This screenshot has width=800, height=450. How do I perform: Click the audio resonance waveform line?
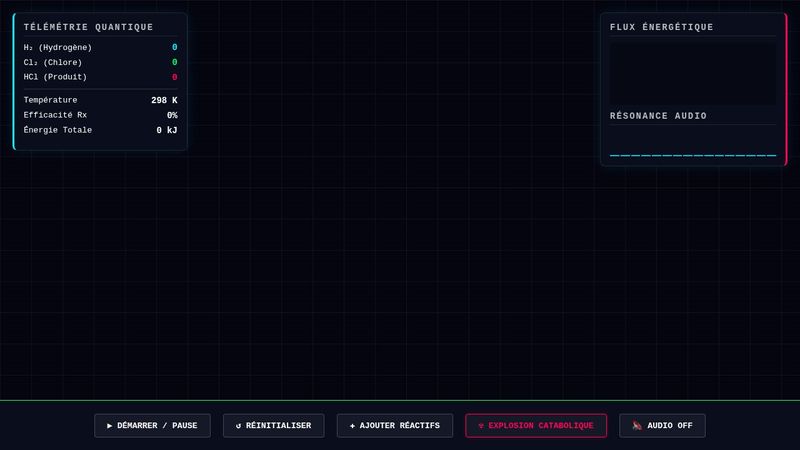coord(693,155)
